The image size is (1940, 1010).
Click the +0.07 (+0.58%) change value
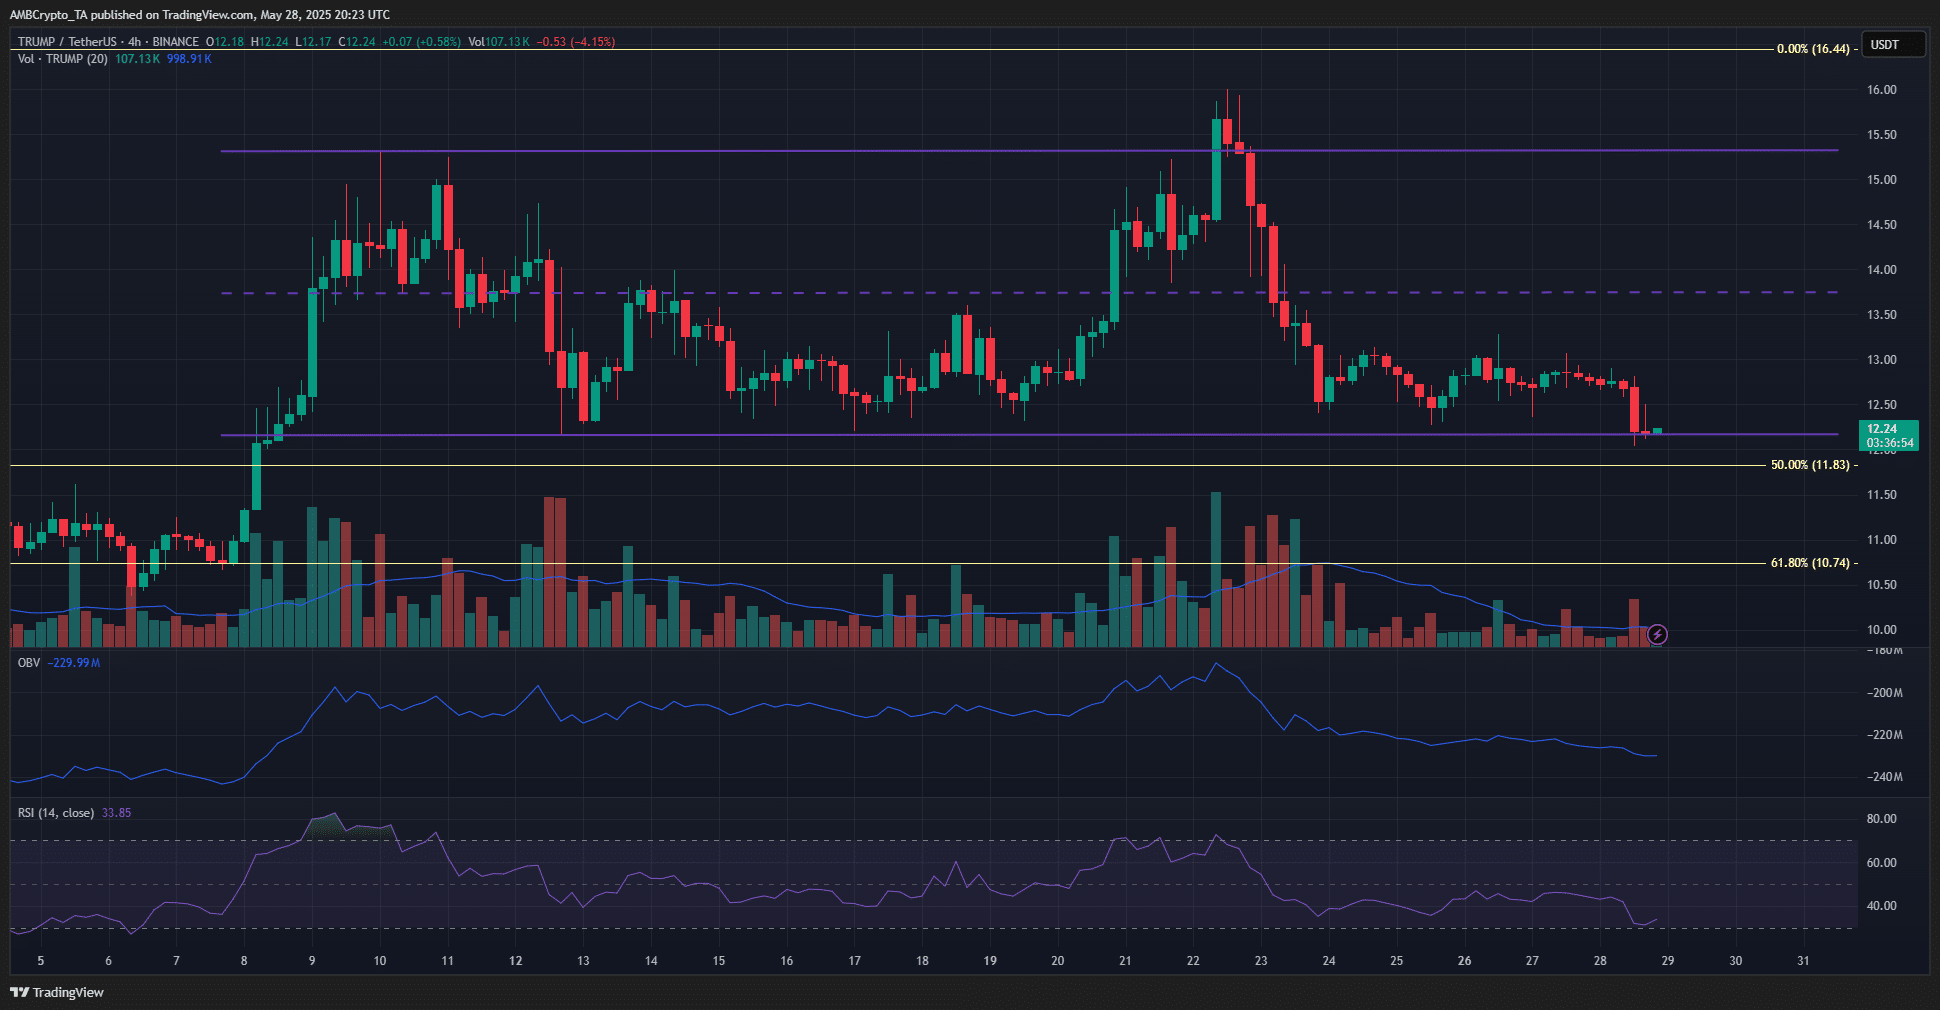point(421,42)
